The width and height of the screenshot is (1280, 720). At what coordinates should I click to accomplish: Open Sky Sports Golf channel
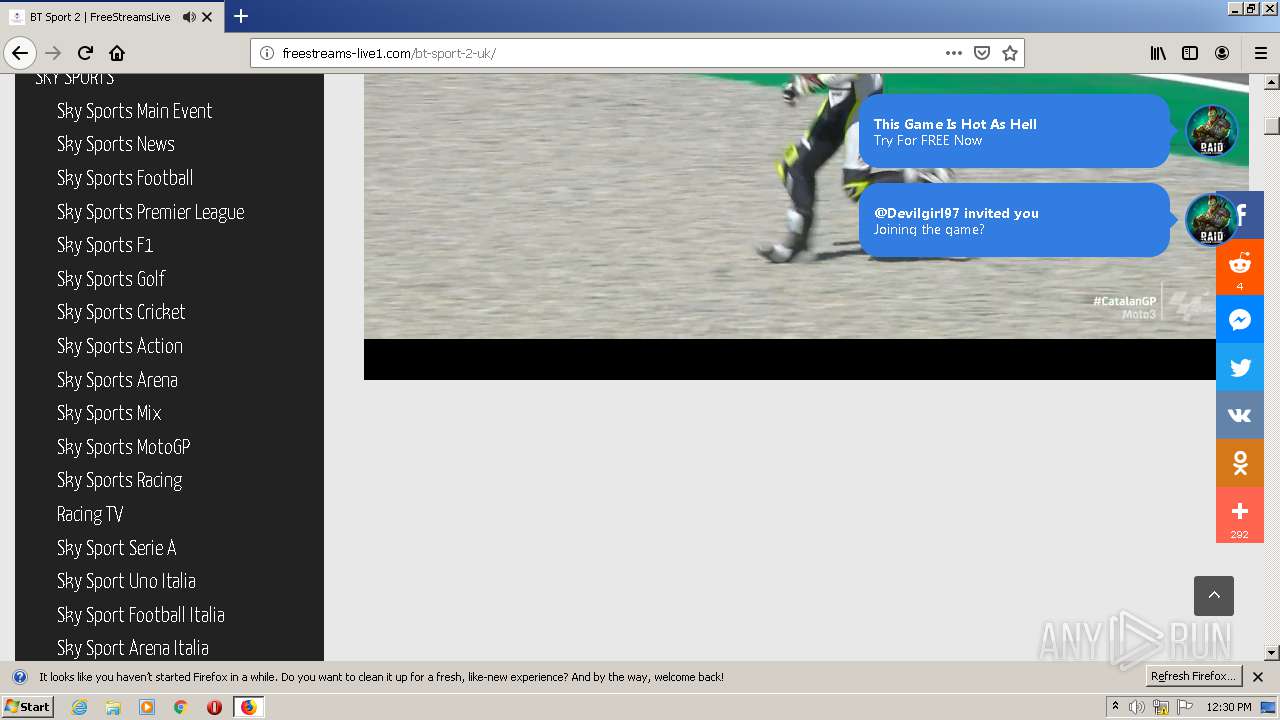(x=111, y=279)
